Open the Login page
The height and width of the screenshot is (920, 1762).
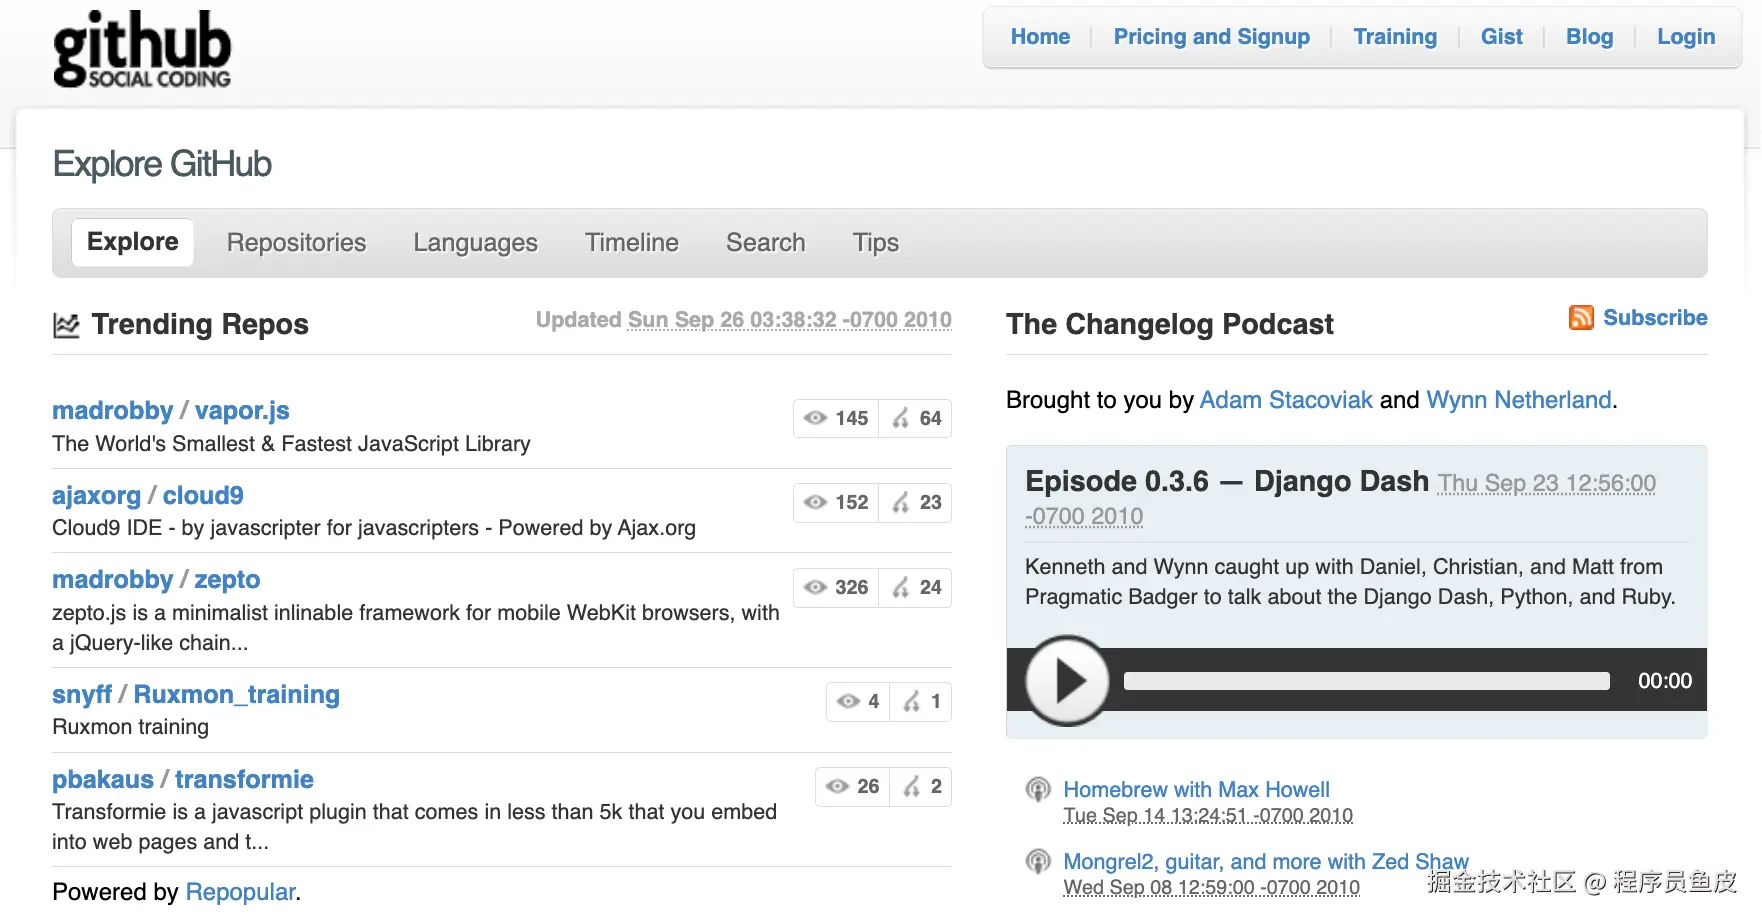point(1685,37)
